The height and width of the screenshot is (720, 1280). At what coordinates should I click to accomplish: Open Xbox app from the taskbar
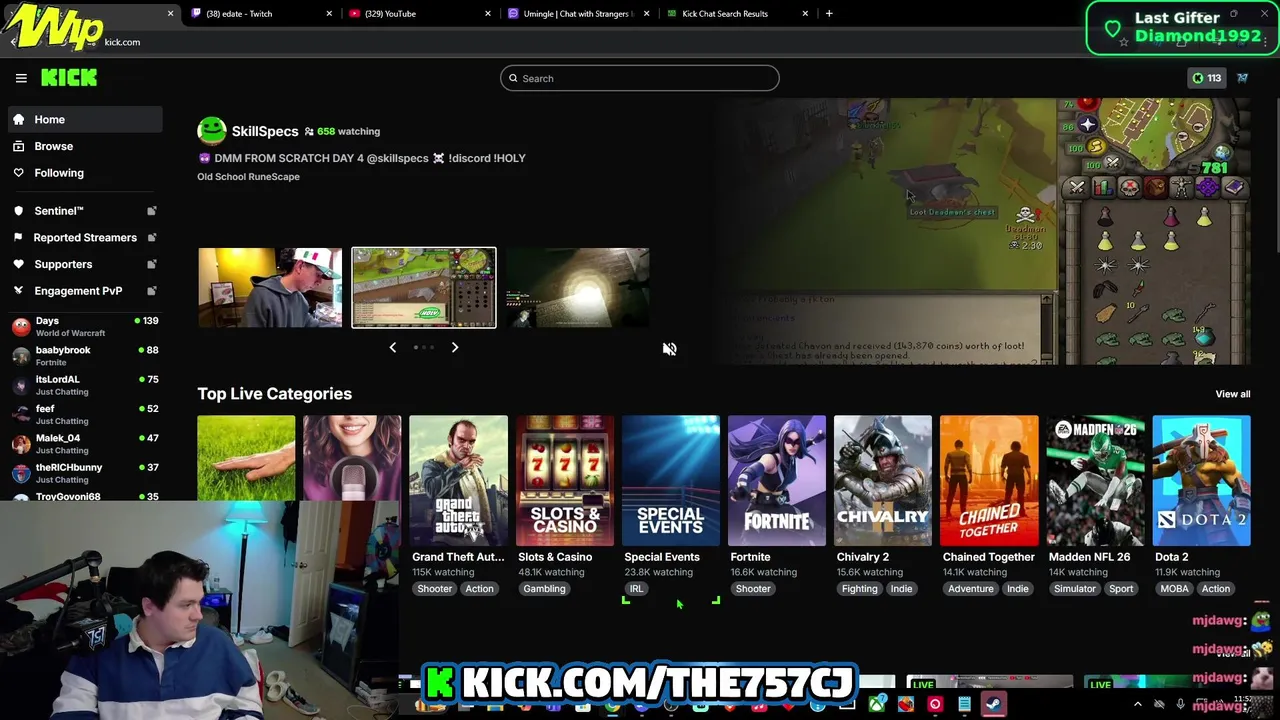click(877, 704)
